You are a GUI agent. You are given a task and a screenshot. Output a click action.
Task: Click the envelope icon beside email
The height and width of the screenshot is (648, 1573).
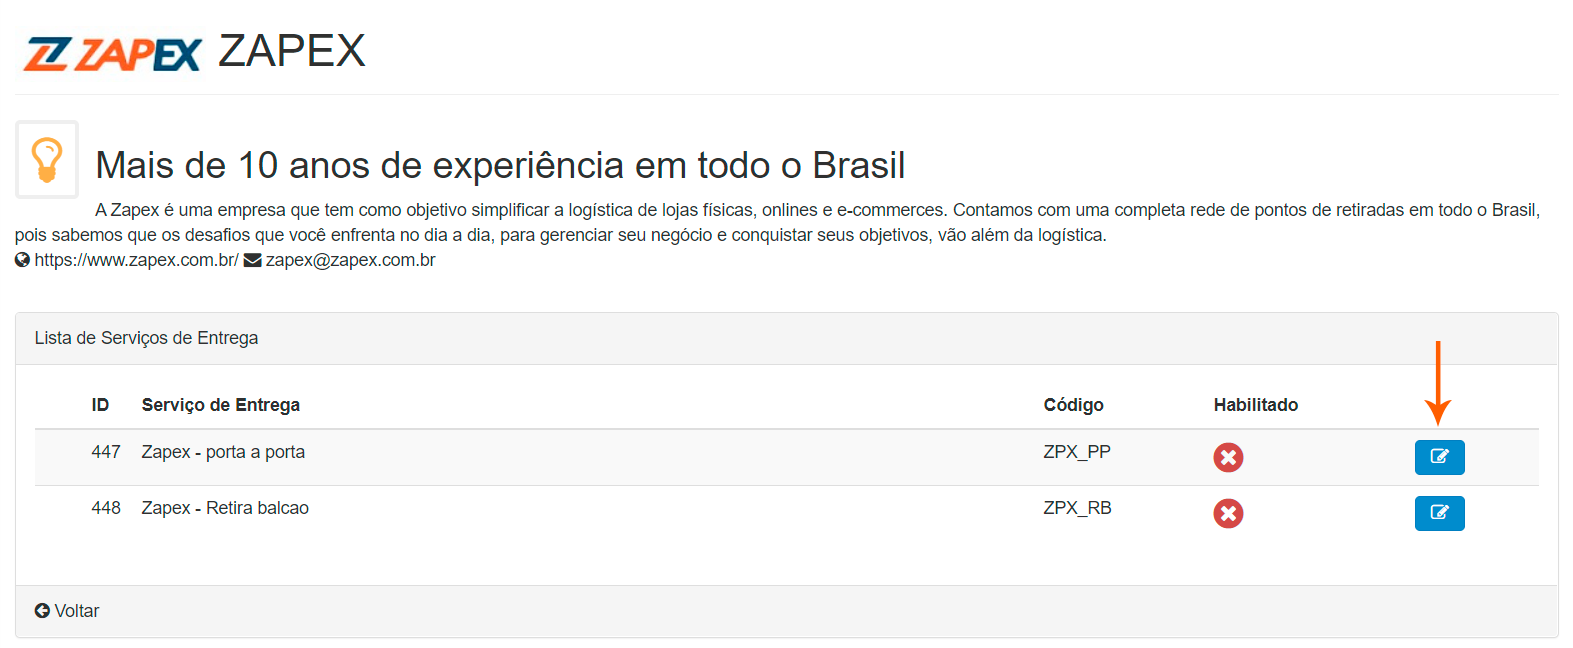pos(253,260)
